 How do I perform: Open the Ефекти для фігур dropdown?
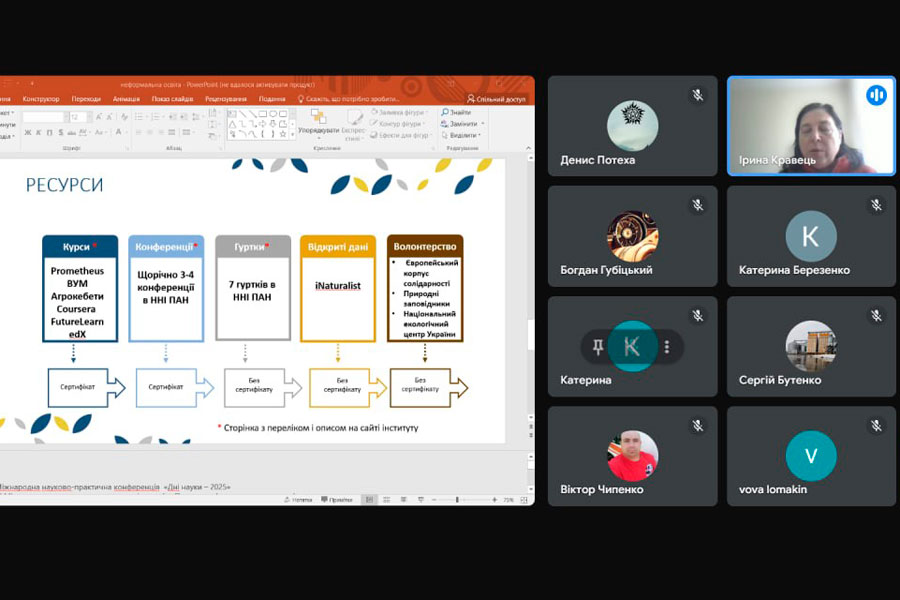[401, 135]
